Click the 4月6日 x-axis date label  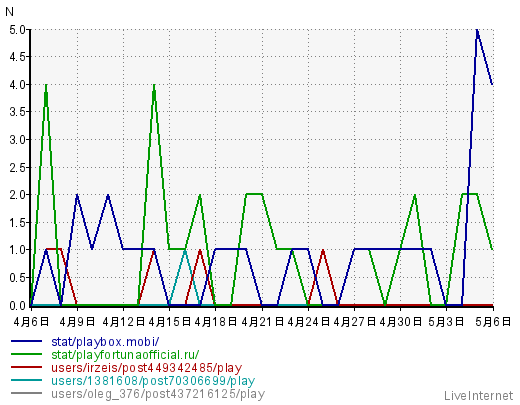tap(31, 322)
